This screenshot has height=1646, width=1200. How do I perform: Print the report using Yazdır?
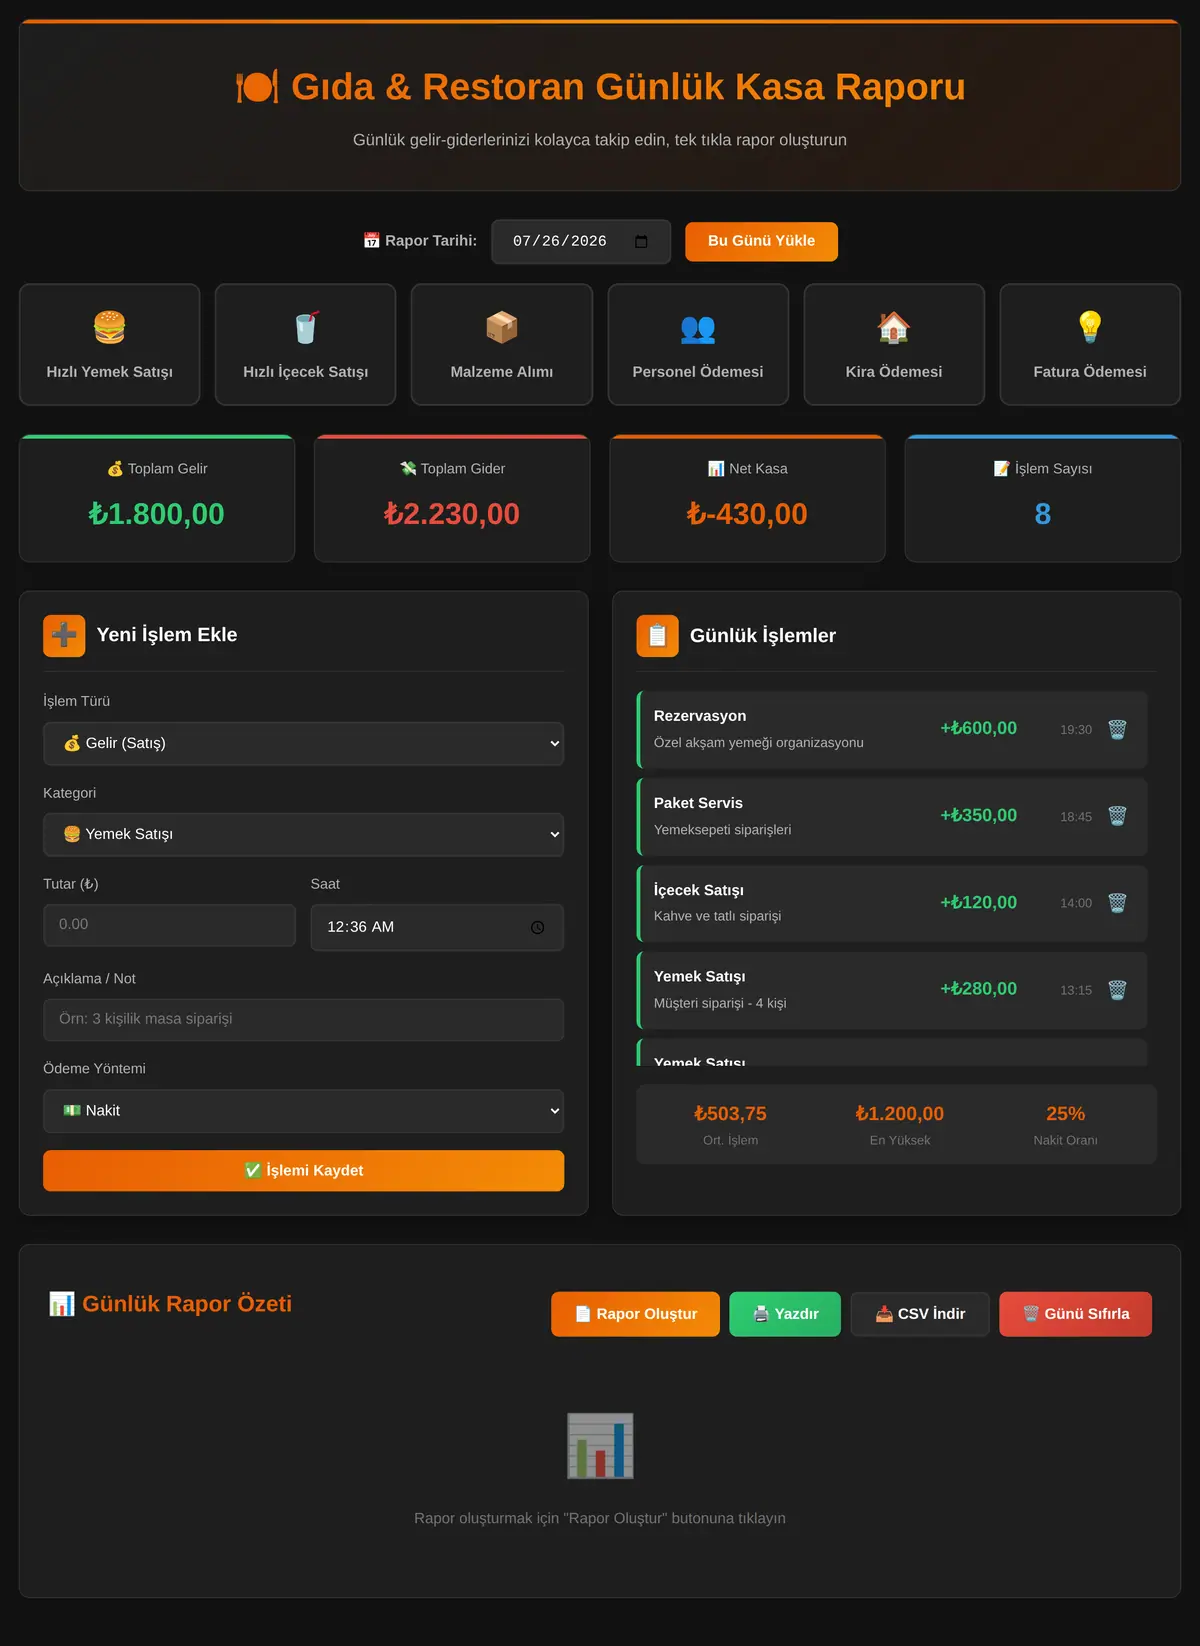[x=785, y=1314]
